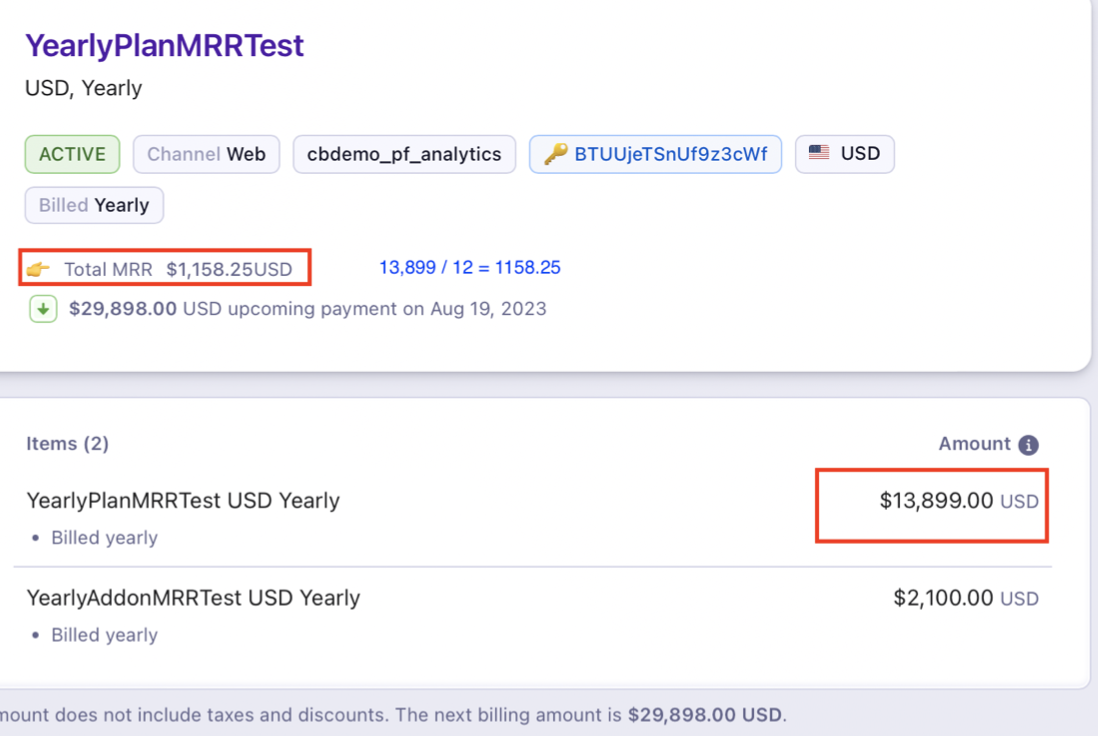Select the ACTIVE status badge
The height and width of the screenshot is (736, 1098).
tap(72, 154)
